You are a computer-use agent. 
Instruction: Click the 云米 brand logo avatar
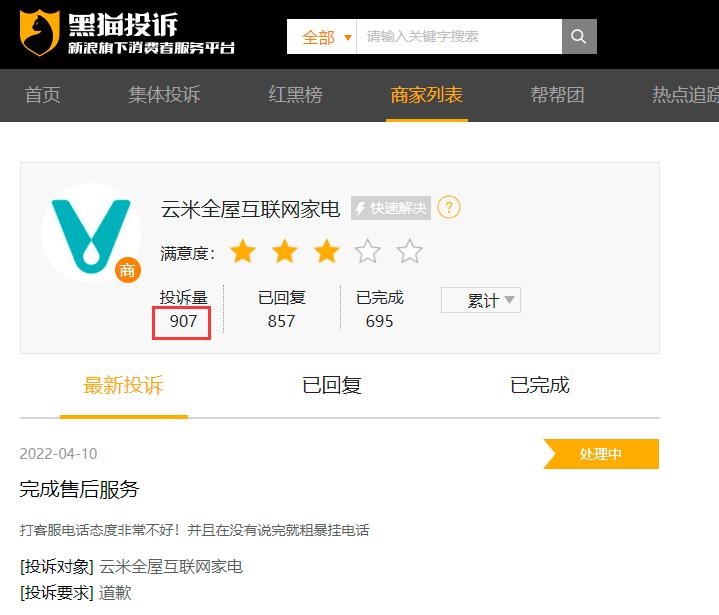[x=91, y=233]
